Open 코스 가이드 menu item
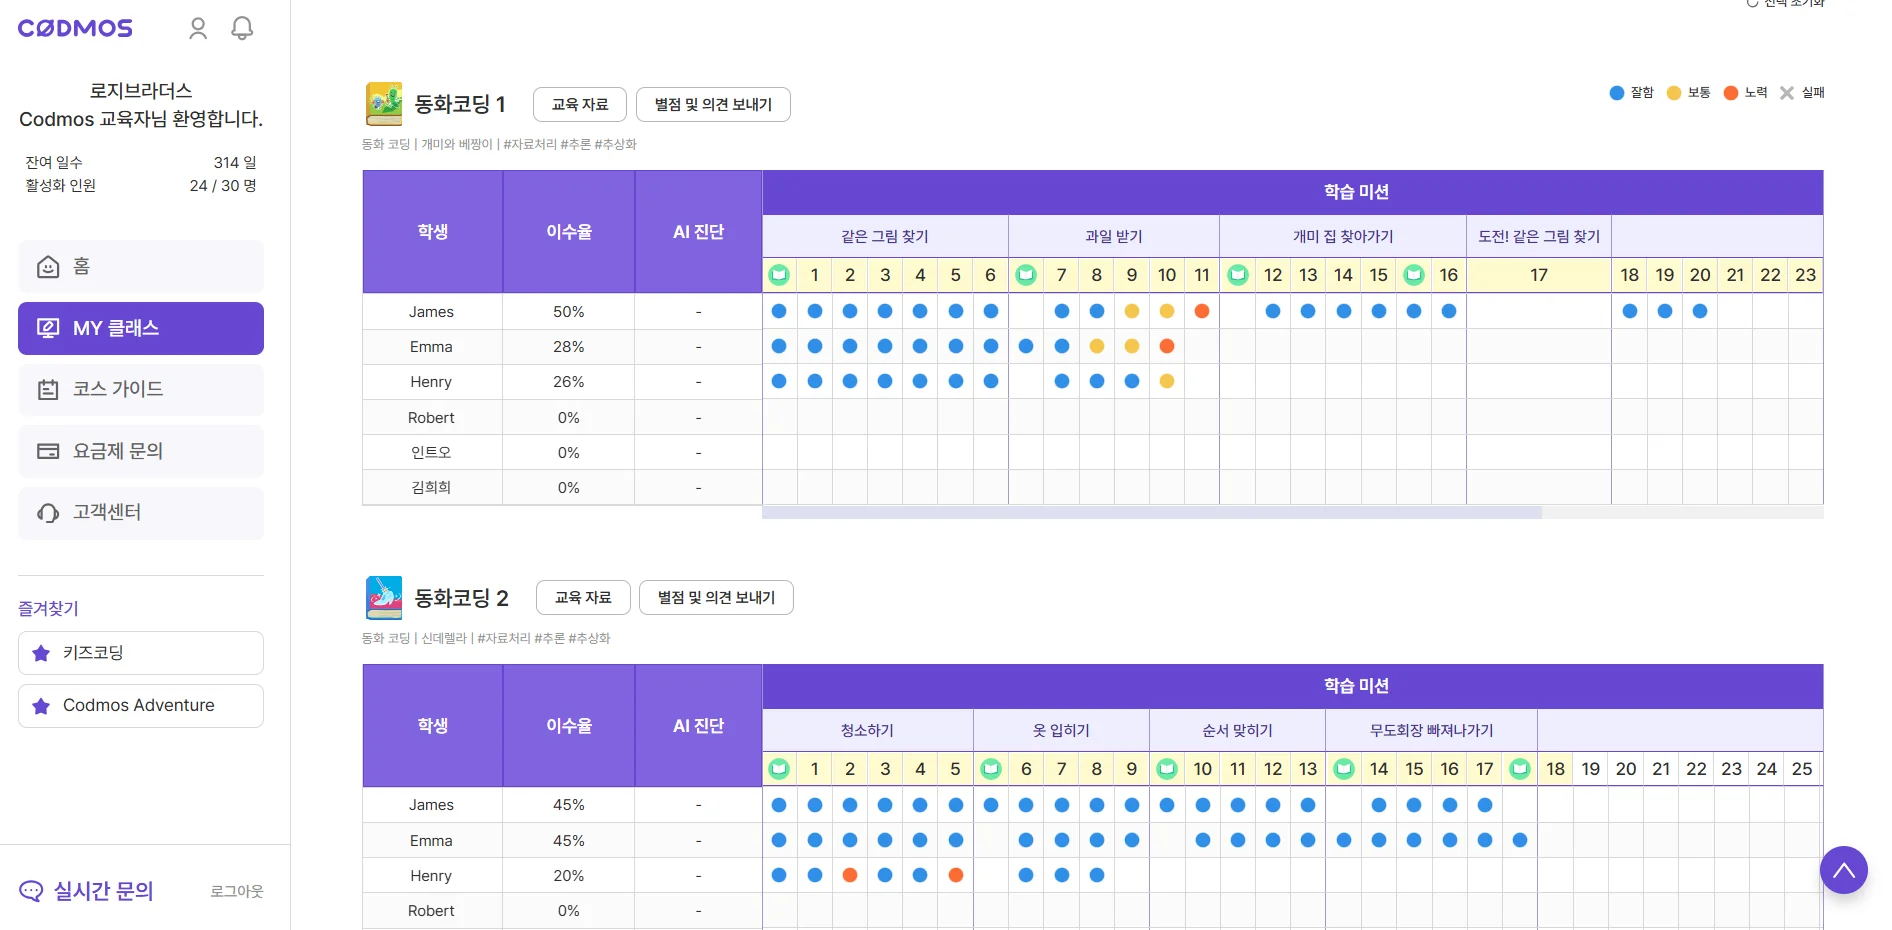This screenshot has height=930, width=1892. [141, 389]
